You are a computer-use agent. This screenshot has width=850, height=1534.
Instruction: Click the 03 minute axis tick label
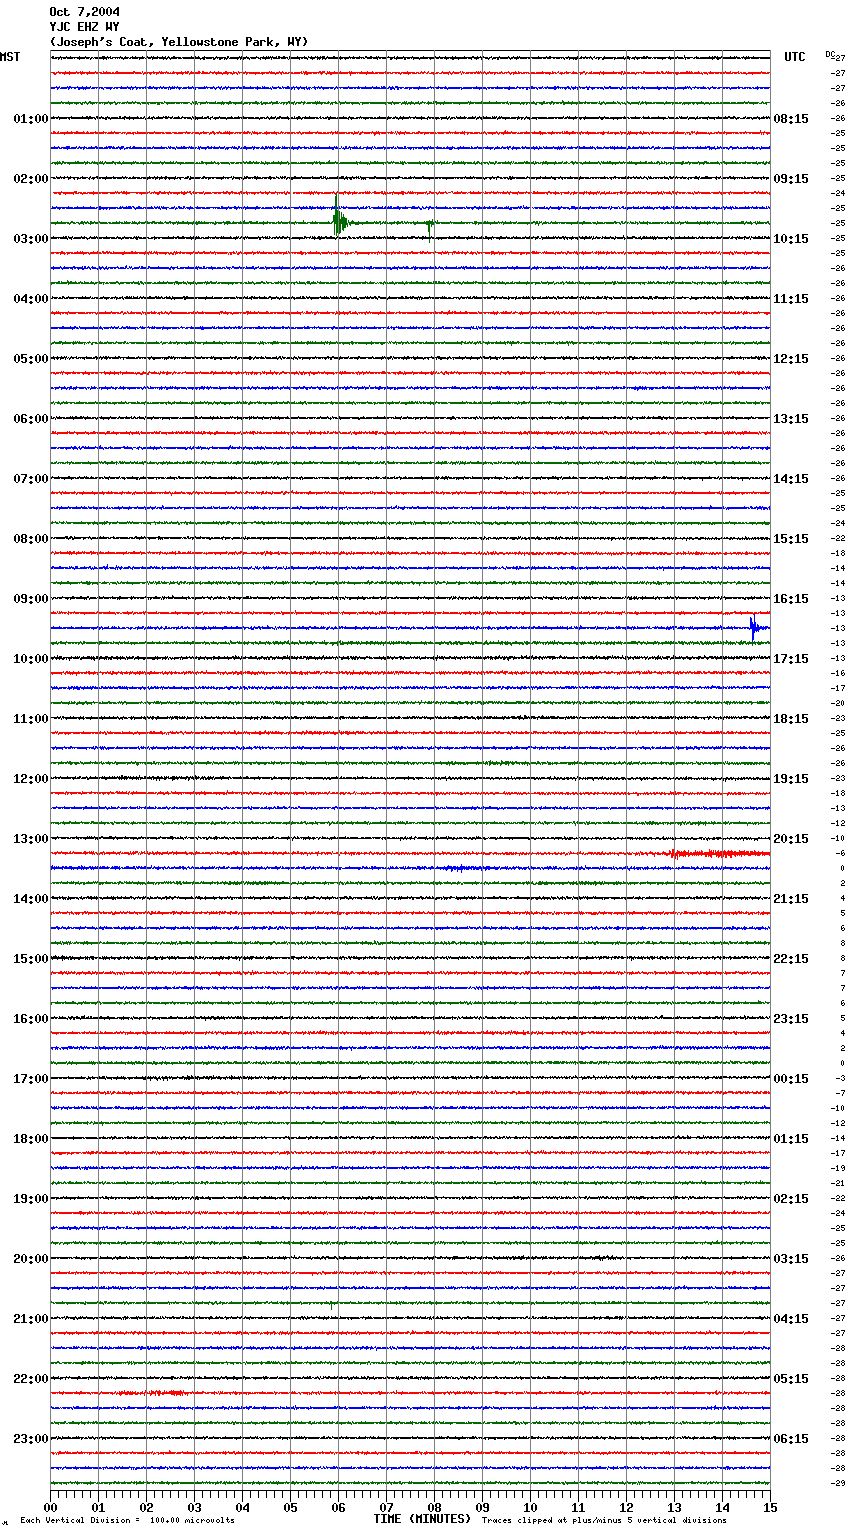194,1508
